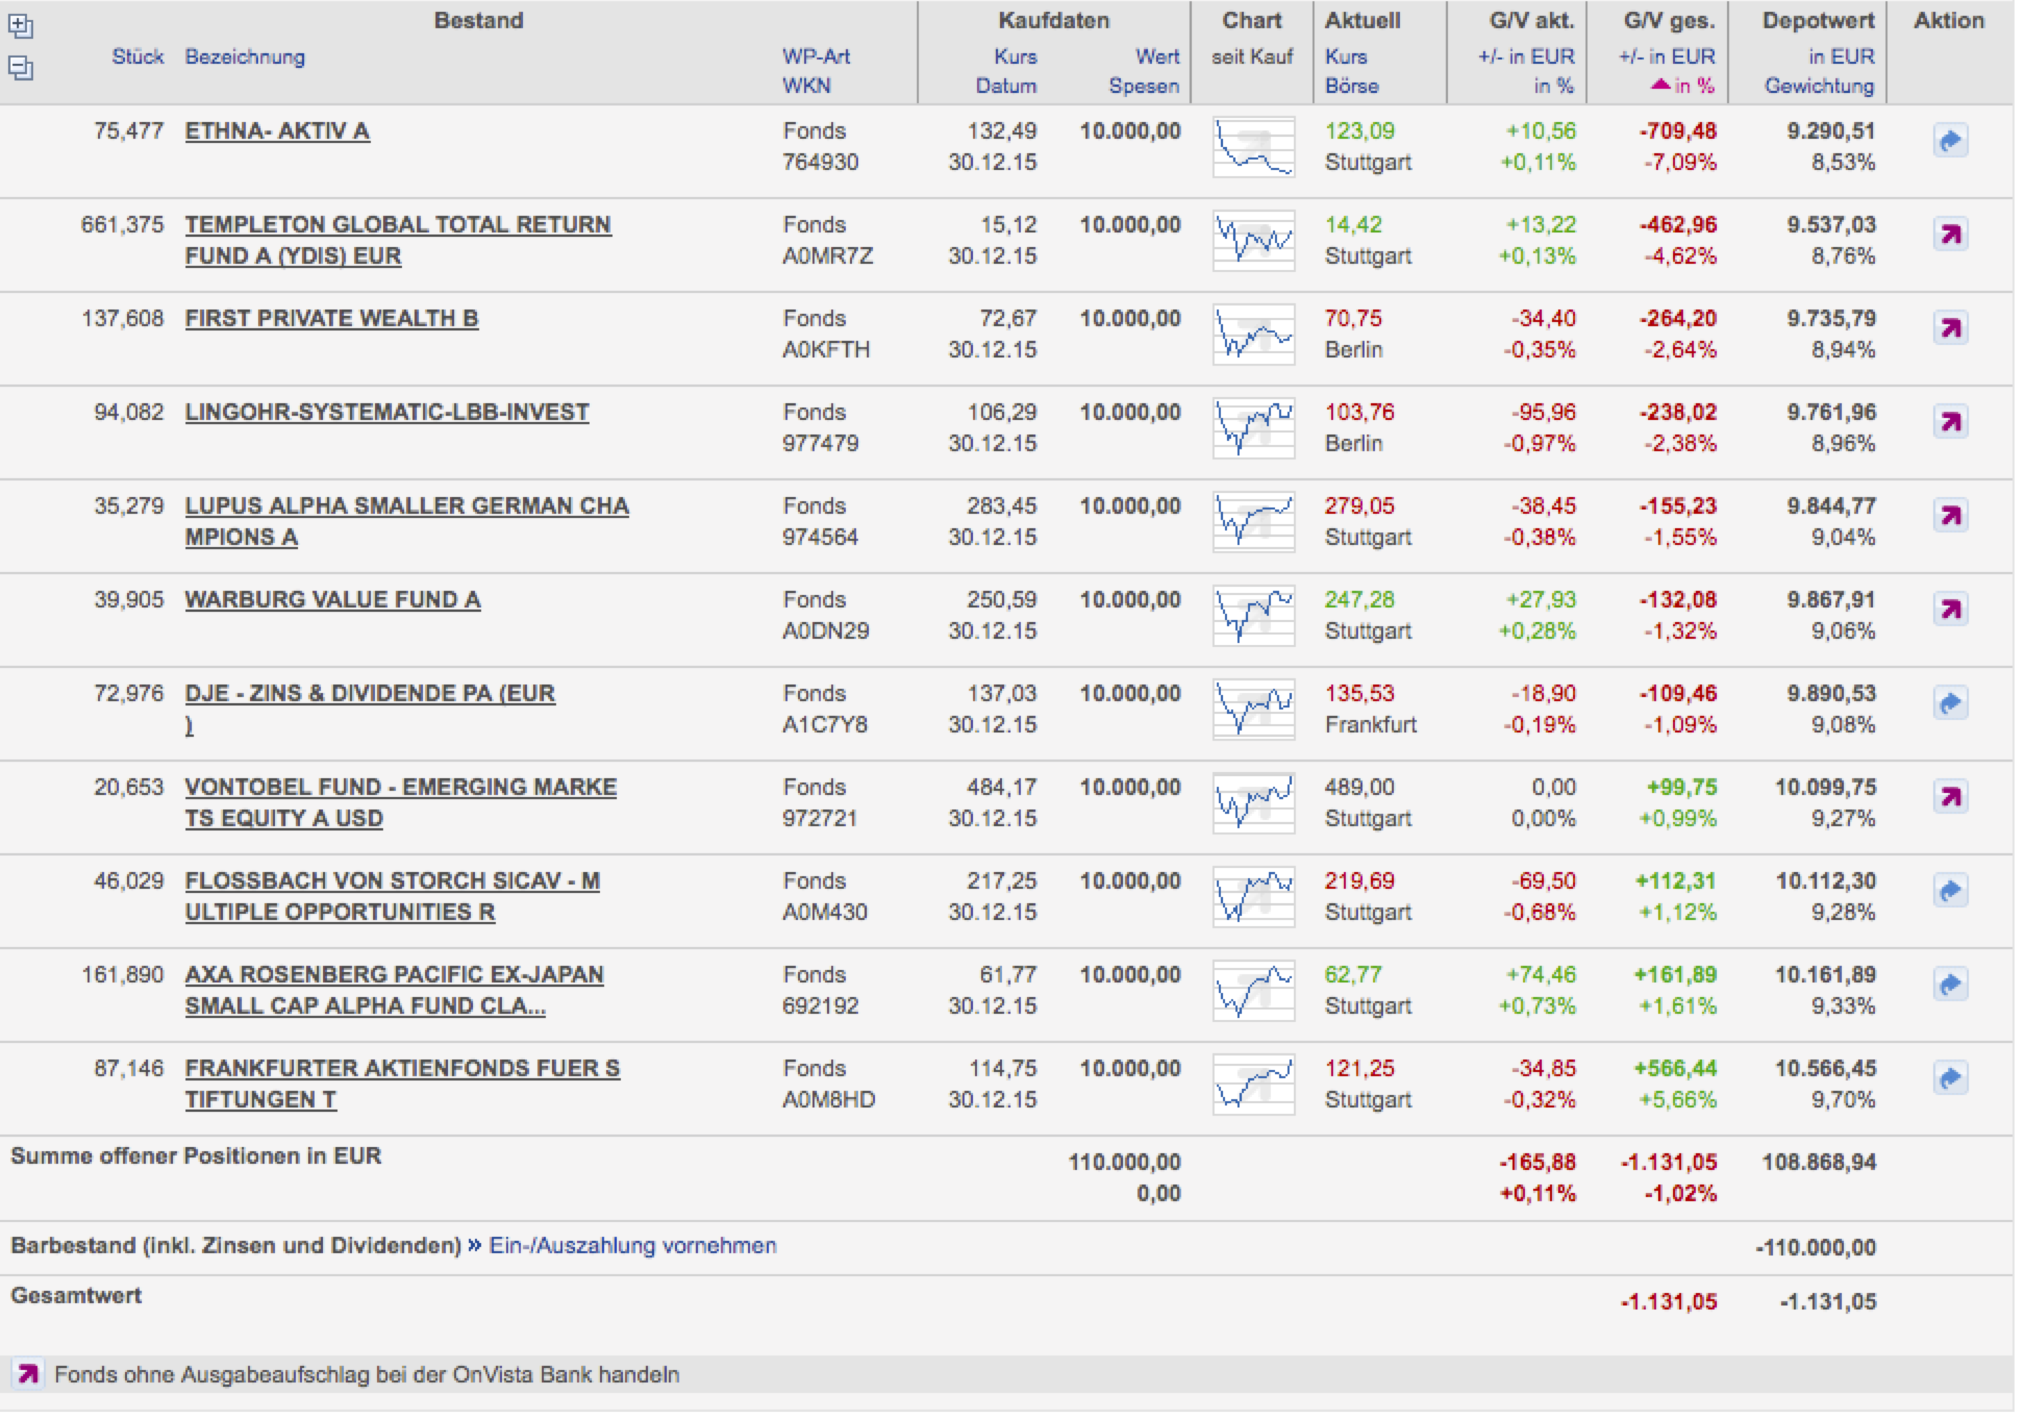Click the magenta trade icon for First Private Wealth B

[x=1950, y=328]
